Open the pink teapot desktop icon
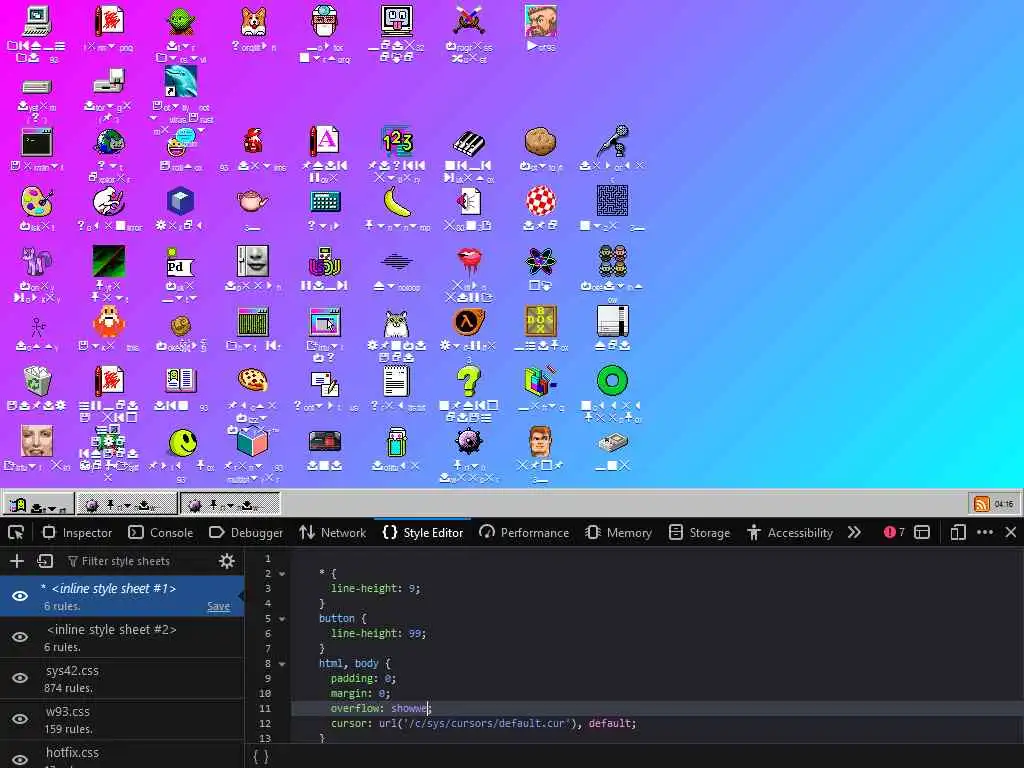The width and height of the screenshot is (1024, 768). pos(253,201)
